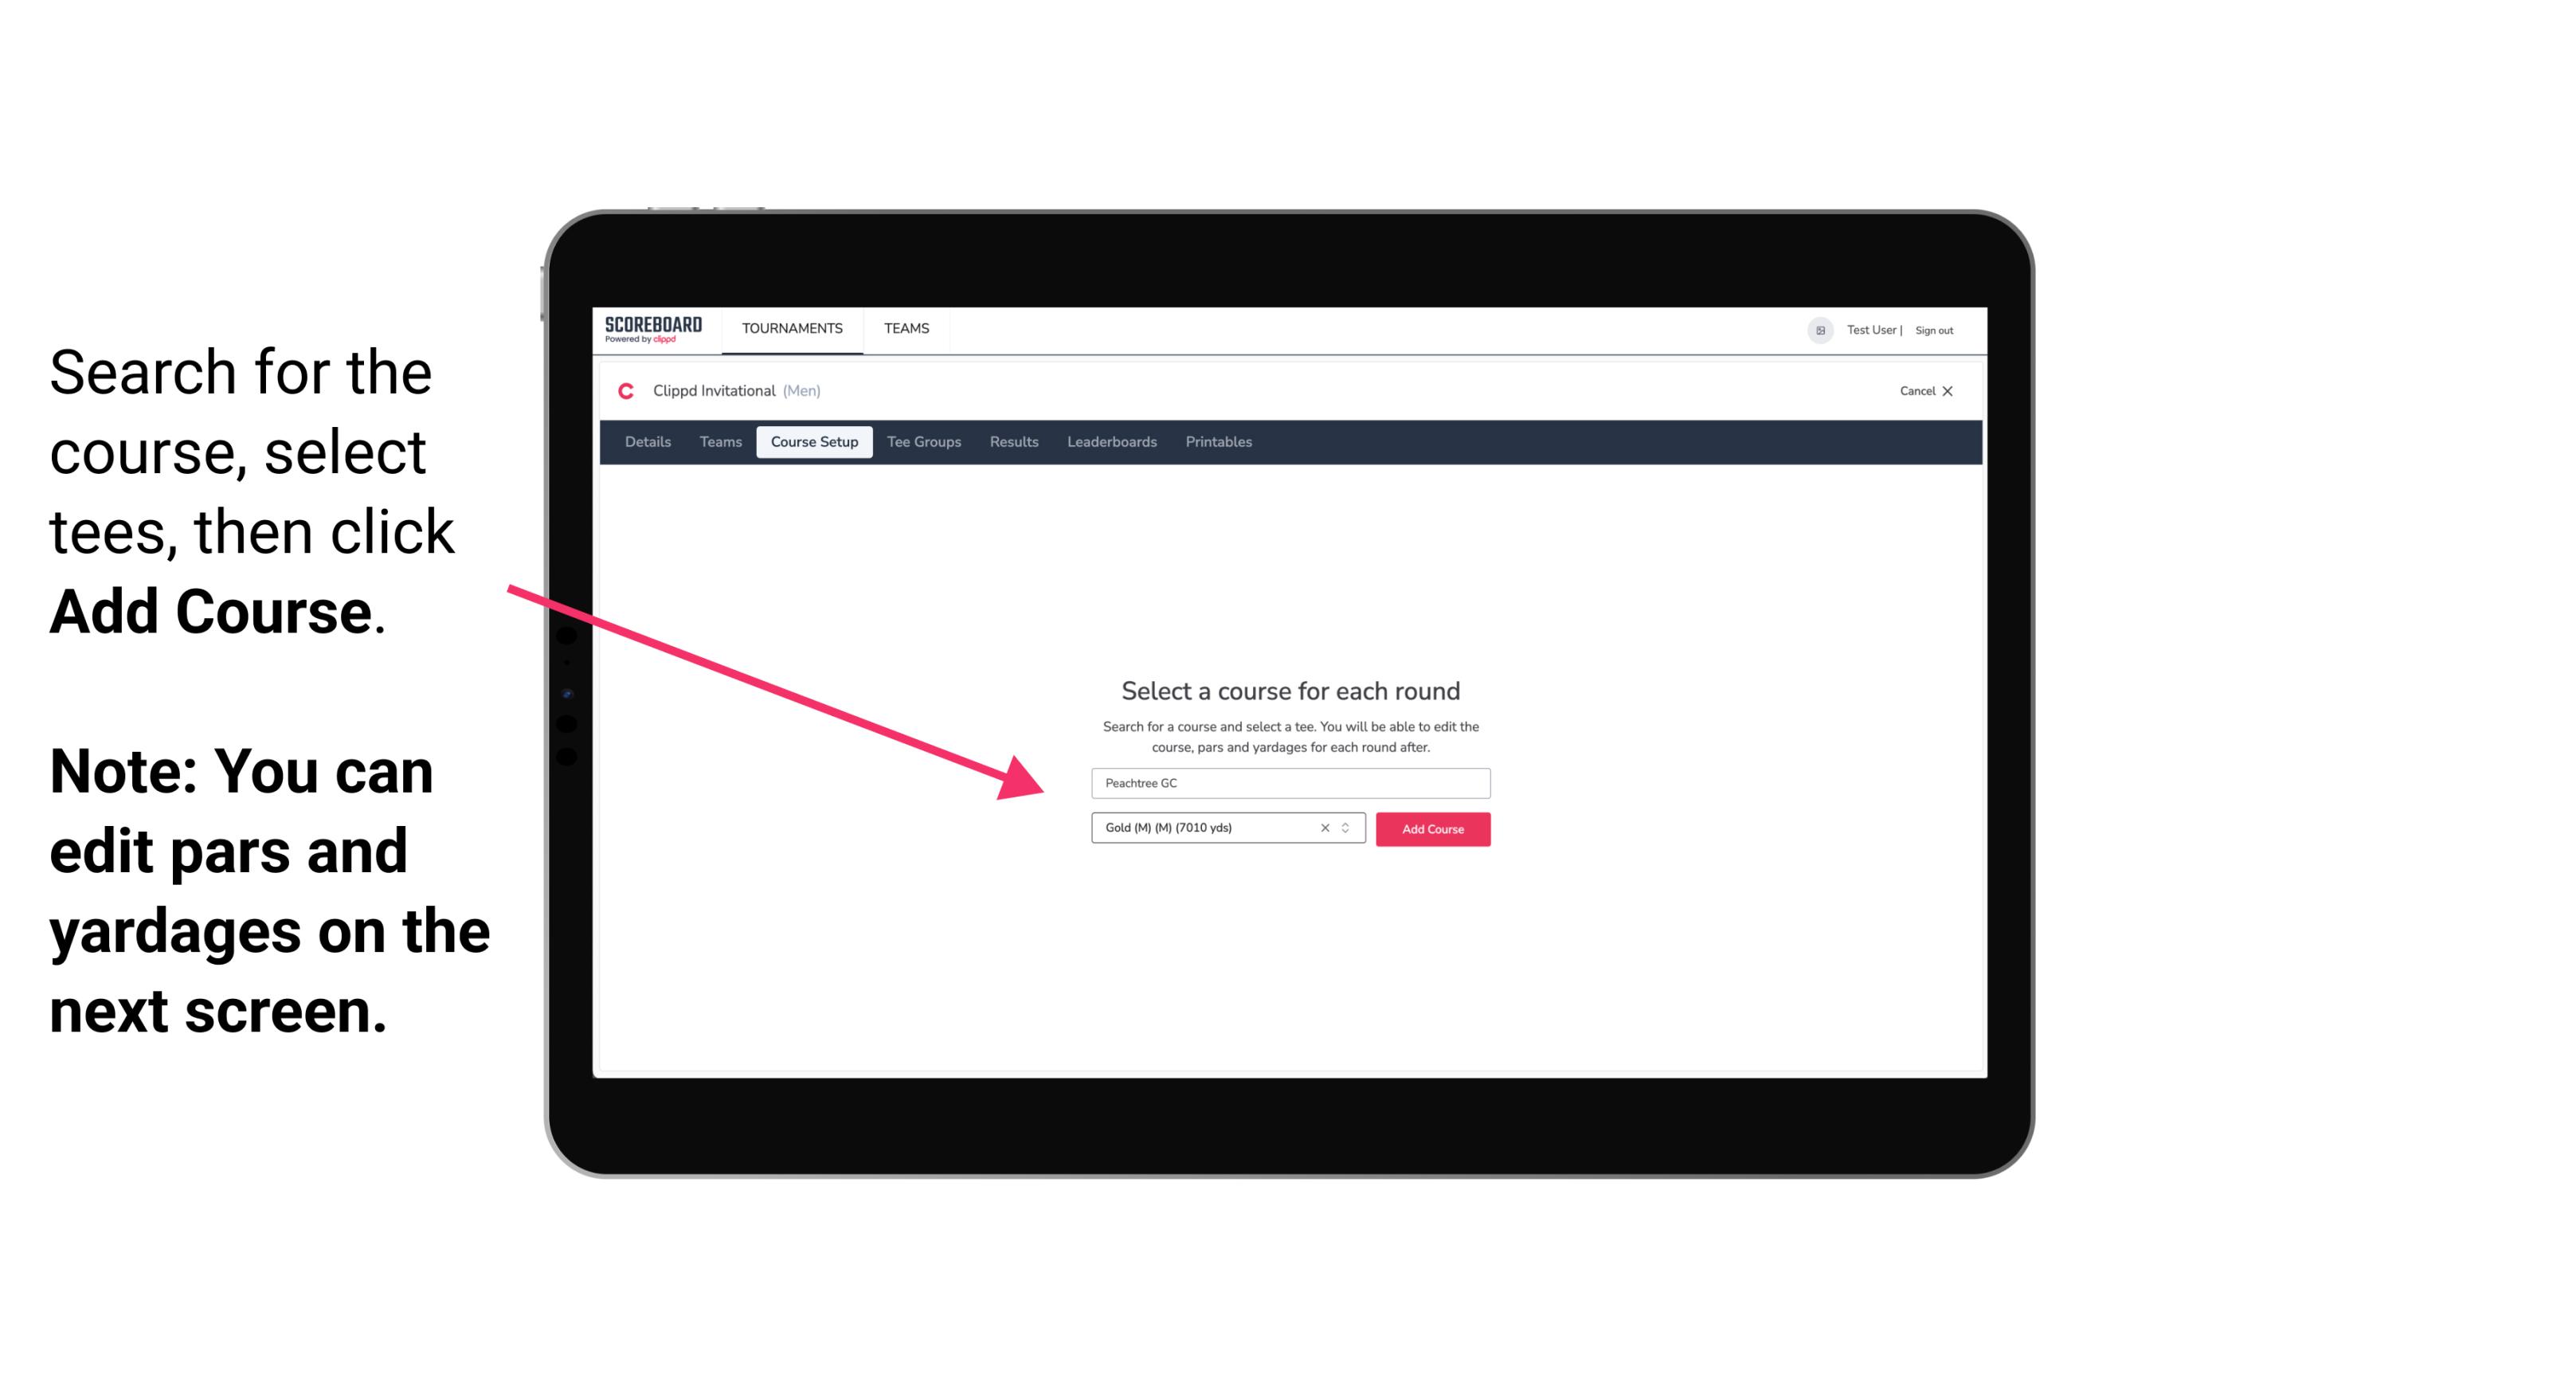The width and height of the screenshot is (2576, 1386).
Task: Click the close X on Gold tee selection
Action: (x=1325, y=829)
